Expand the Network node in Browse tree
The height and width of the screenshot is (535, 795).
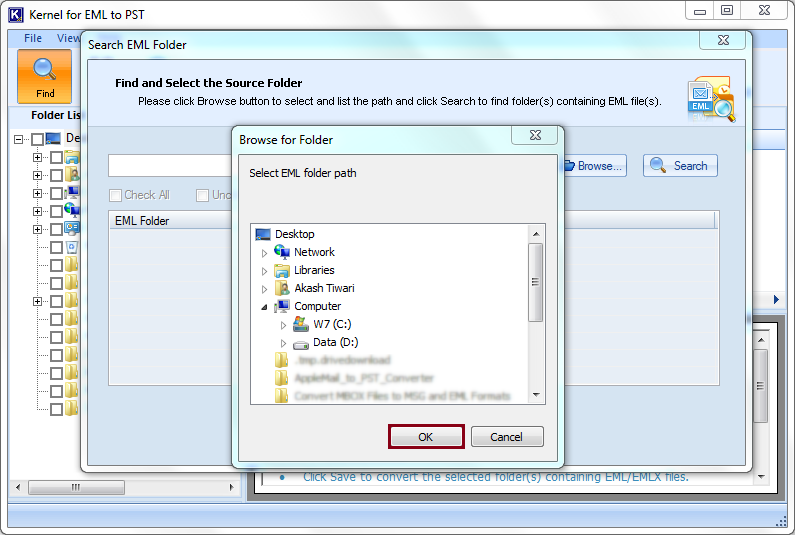pyautogui.click(x=264, y=253)
